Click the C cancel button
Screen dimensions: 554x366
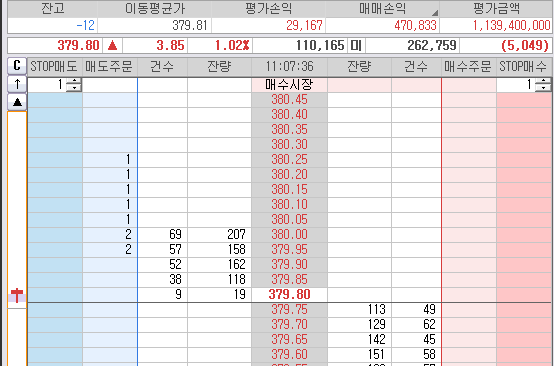tap(17, 66)
